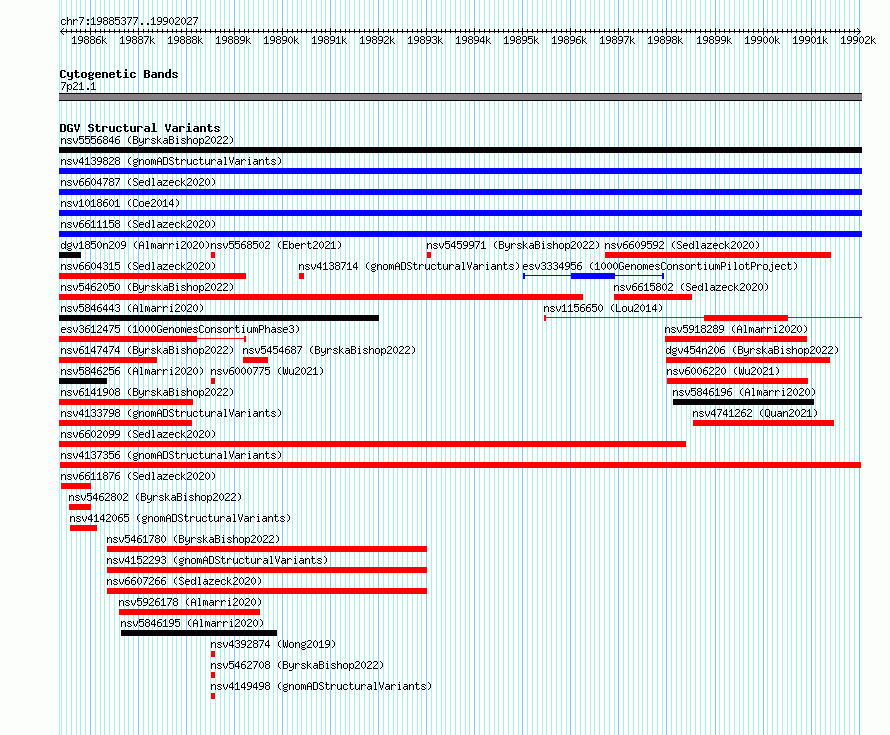This screenshot has height=735, width=890.
Task: Click nsv6006220 (Wu2021) label
Action: [x=723, y=371]
